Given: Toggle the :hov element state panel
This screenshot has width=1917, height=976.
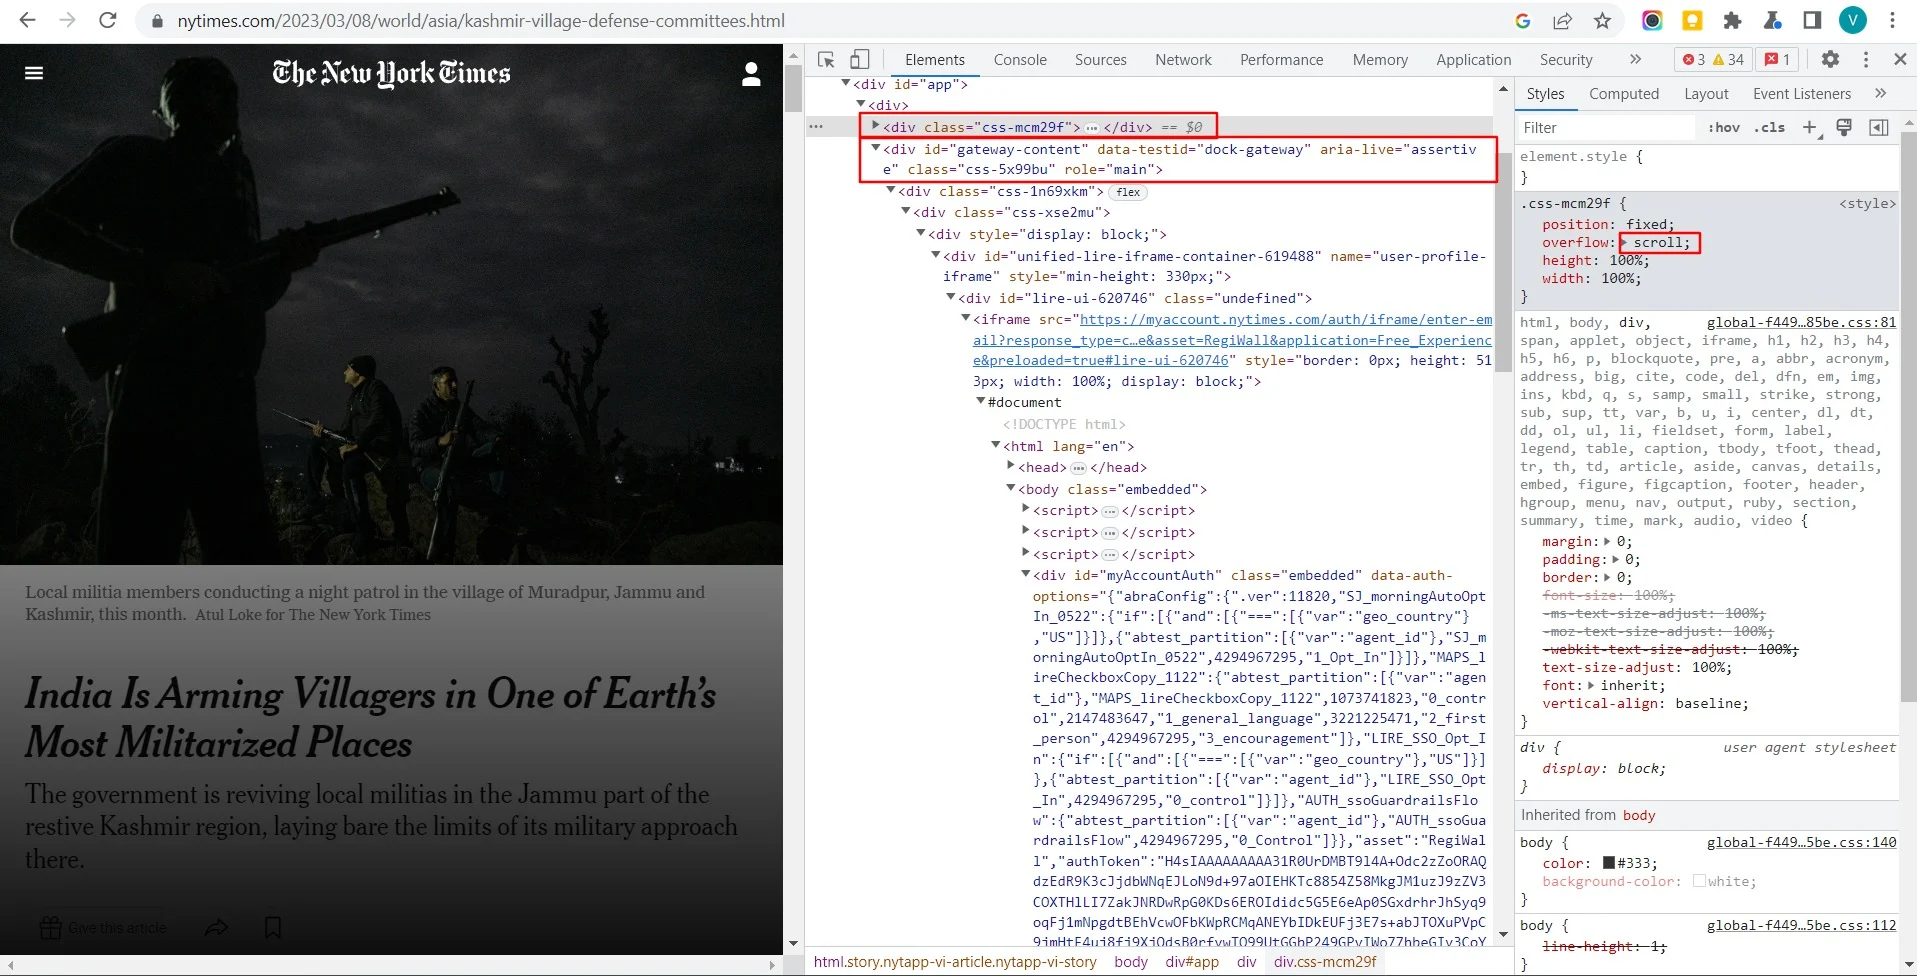Looking at the screenshot, I should (1724, 128).
